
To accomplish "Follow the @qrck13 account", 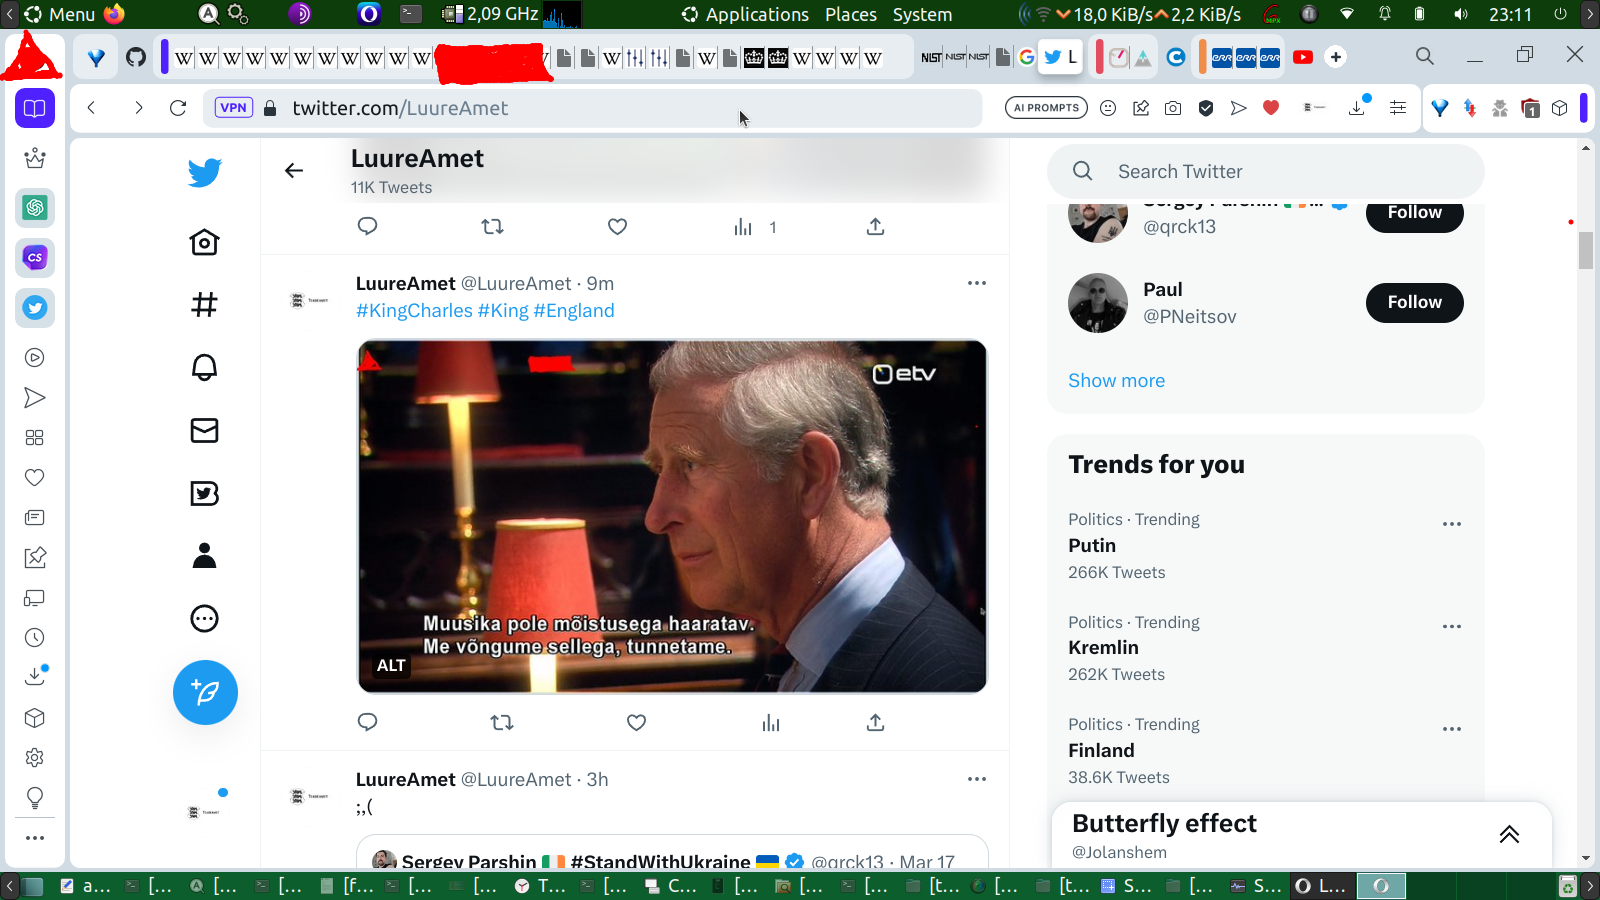I will [1414, 213].
